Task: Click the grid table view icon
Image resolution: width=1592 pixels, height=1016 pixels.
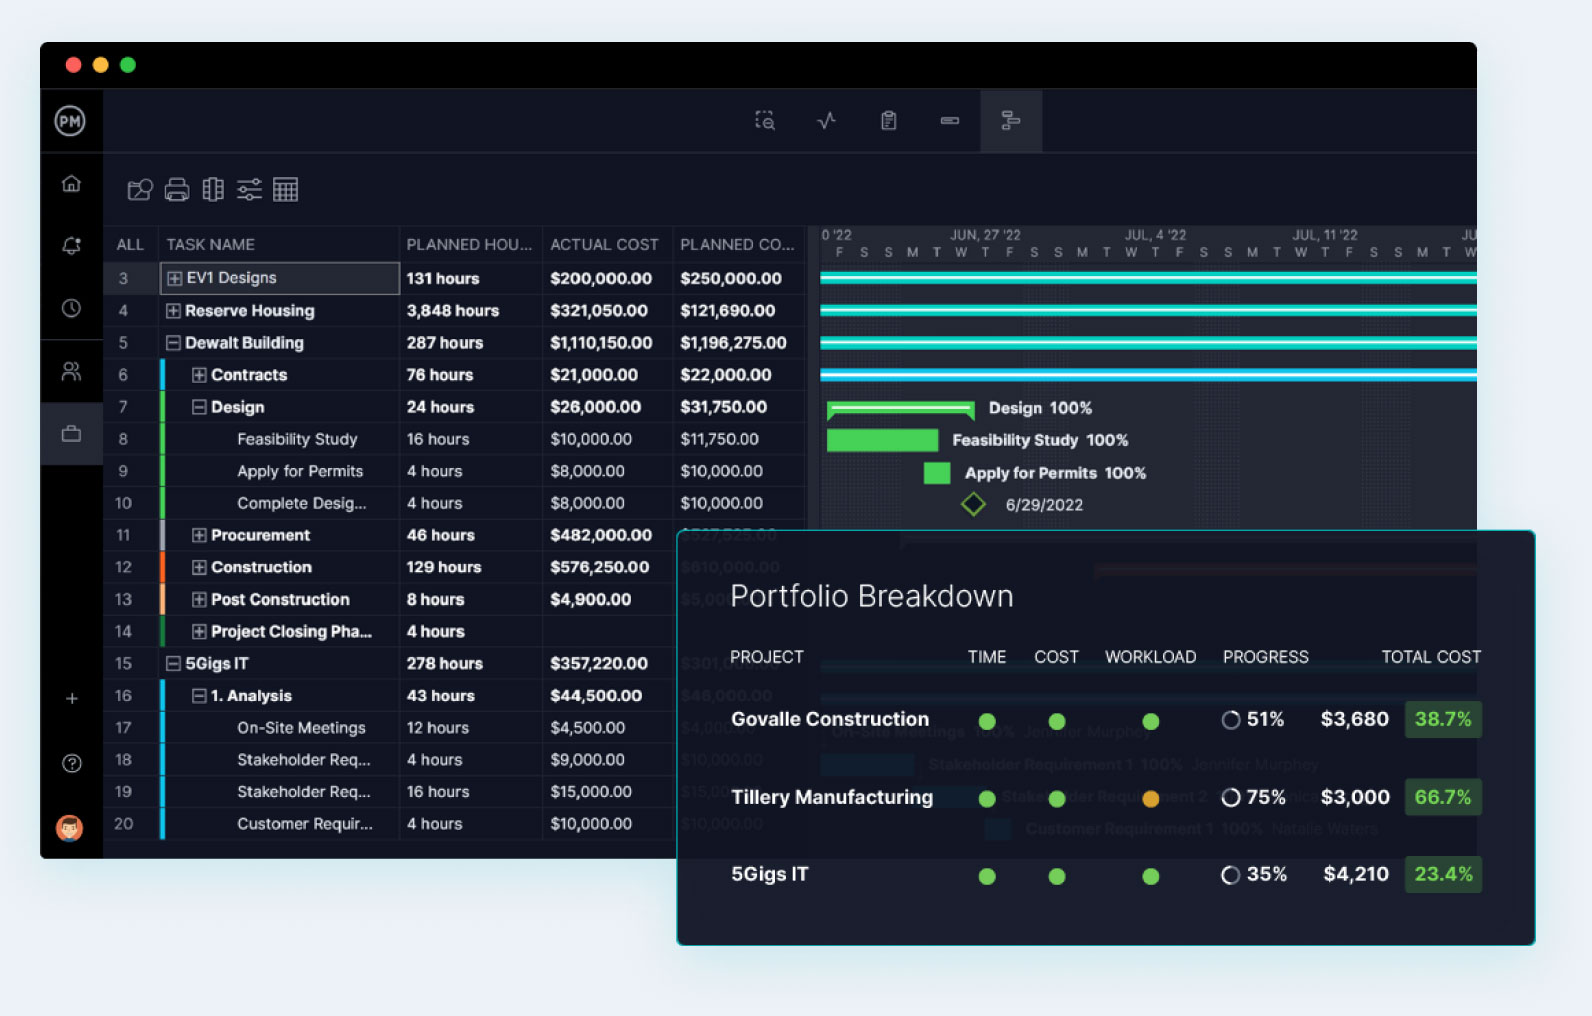Action: coord(286,190)
